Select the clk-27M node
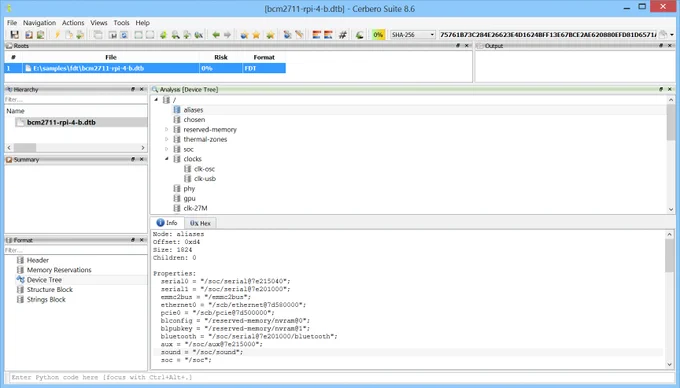The width and height of the screenshot is (680, 388). (195, 208)
